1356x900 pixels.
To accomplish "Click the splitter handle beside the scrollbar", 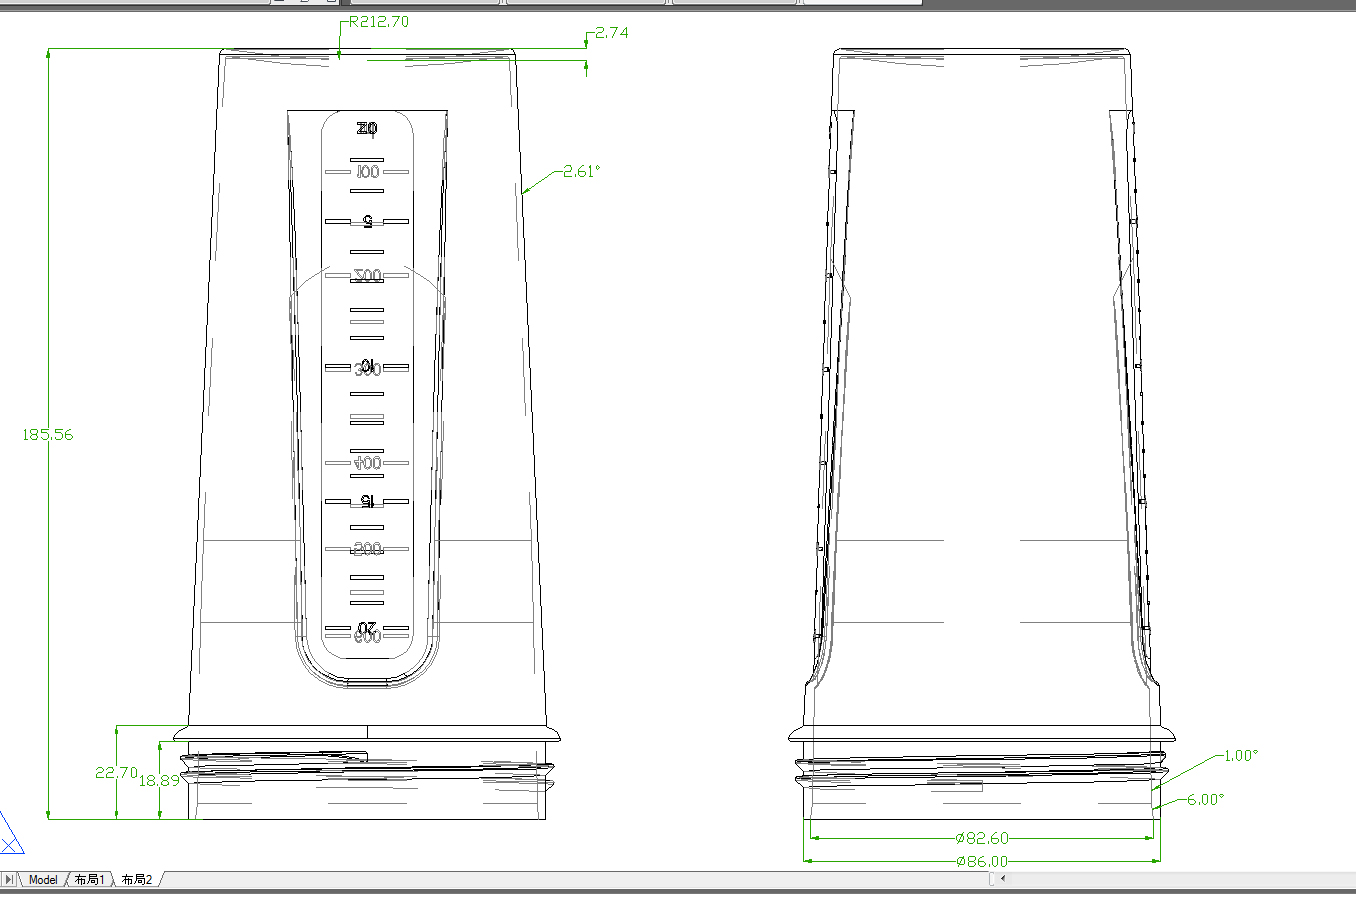I will 992,879.
